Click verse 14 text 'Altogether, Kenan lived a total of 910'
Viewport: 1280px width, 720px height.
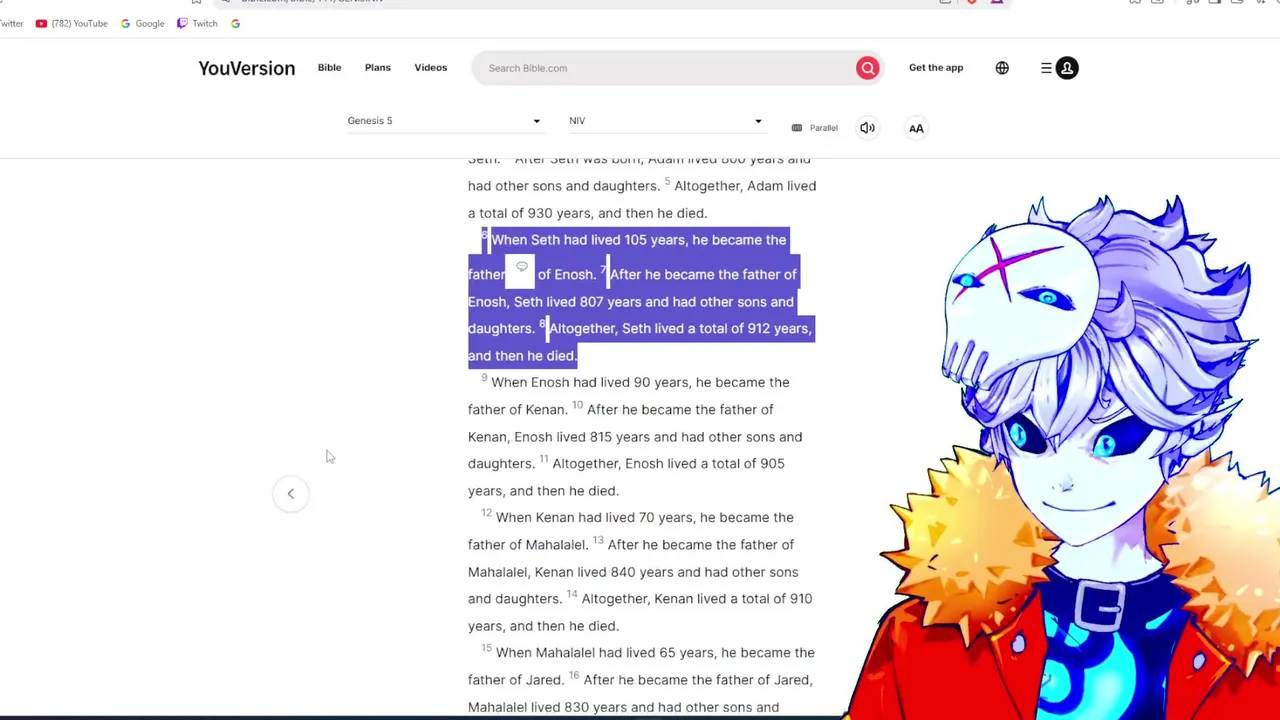pos(697,598)
